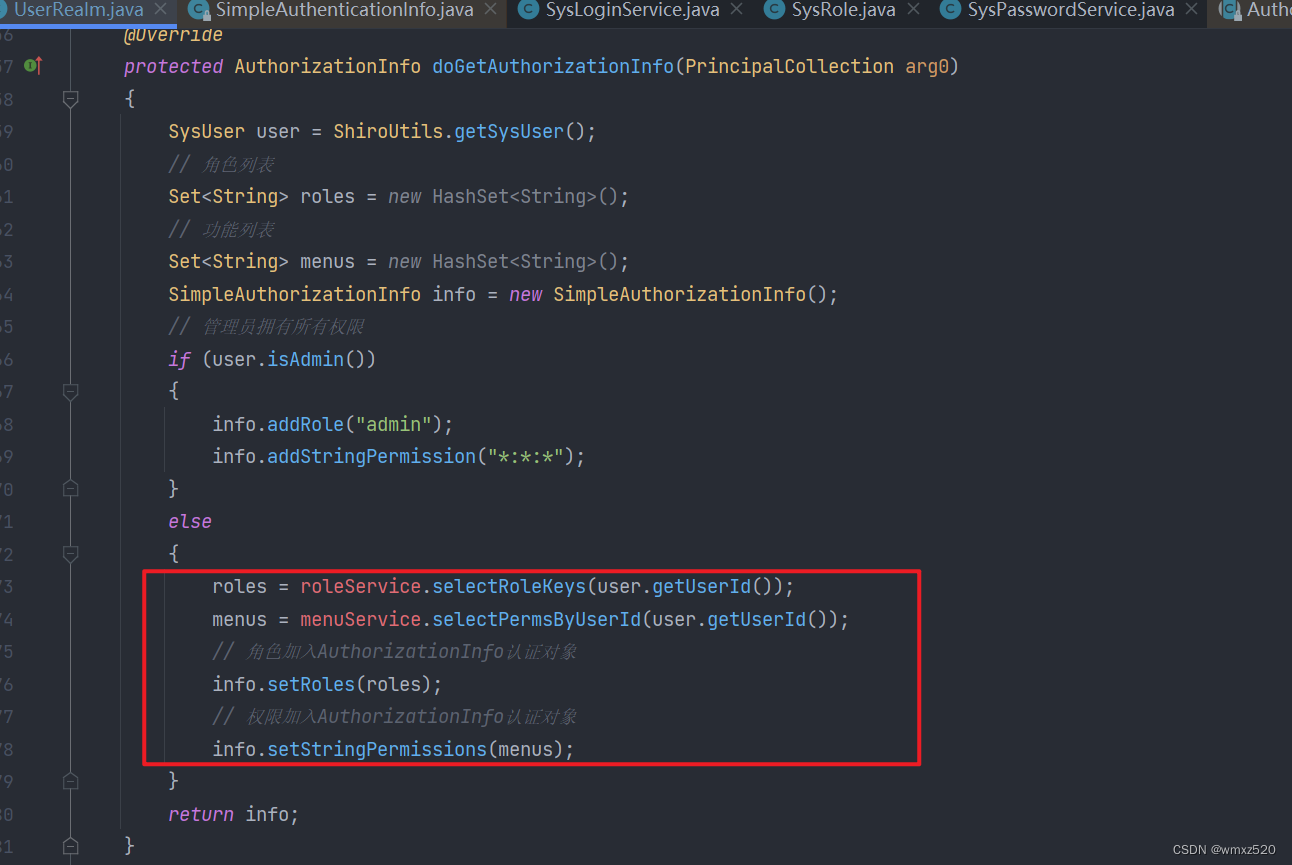Click the menuService field reference
The image size is (1292, 865).
[x=360, y=619]
